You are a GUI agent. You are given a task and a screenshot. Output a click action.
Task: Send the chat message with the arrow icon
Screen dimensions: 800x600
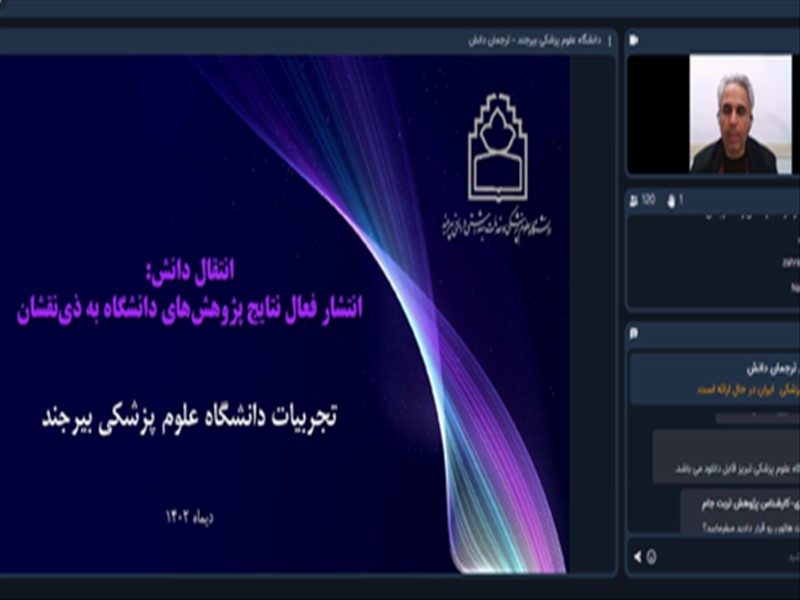(x=637, y=557)
